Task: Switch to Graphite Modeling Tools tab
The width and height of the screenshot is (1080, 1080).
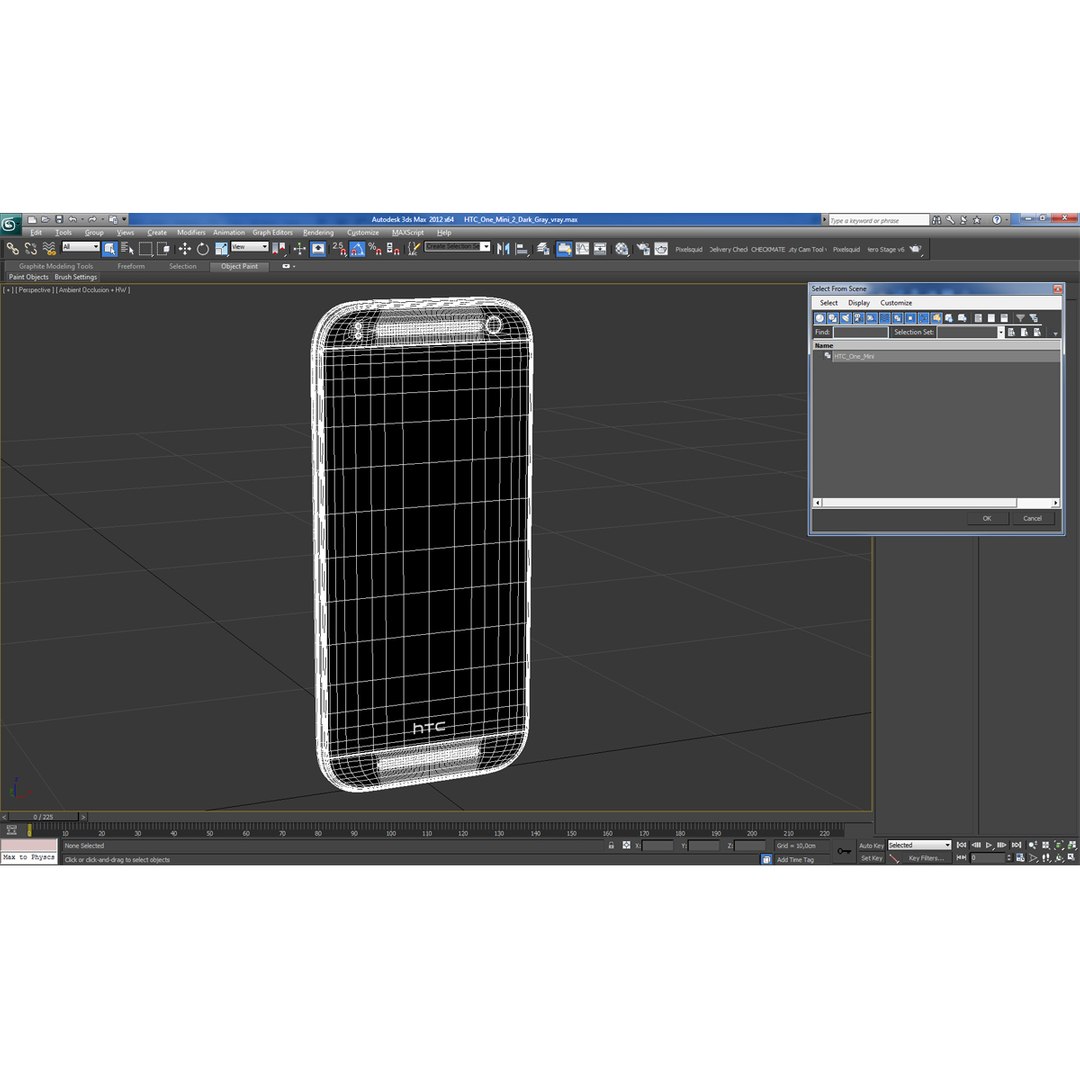Action: click(x=56, y=266)
